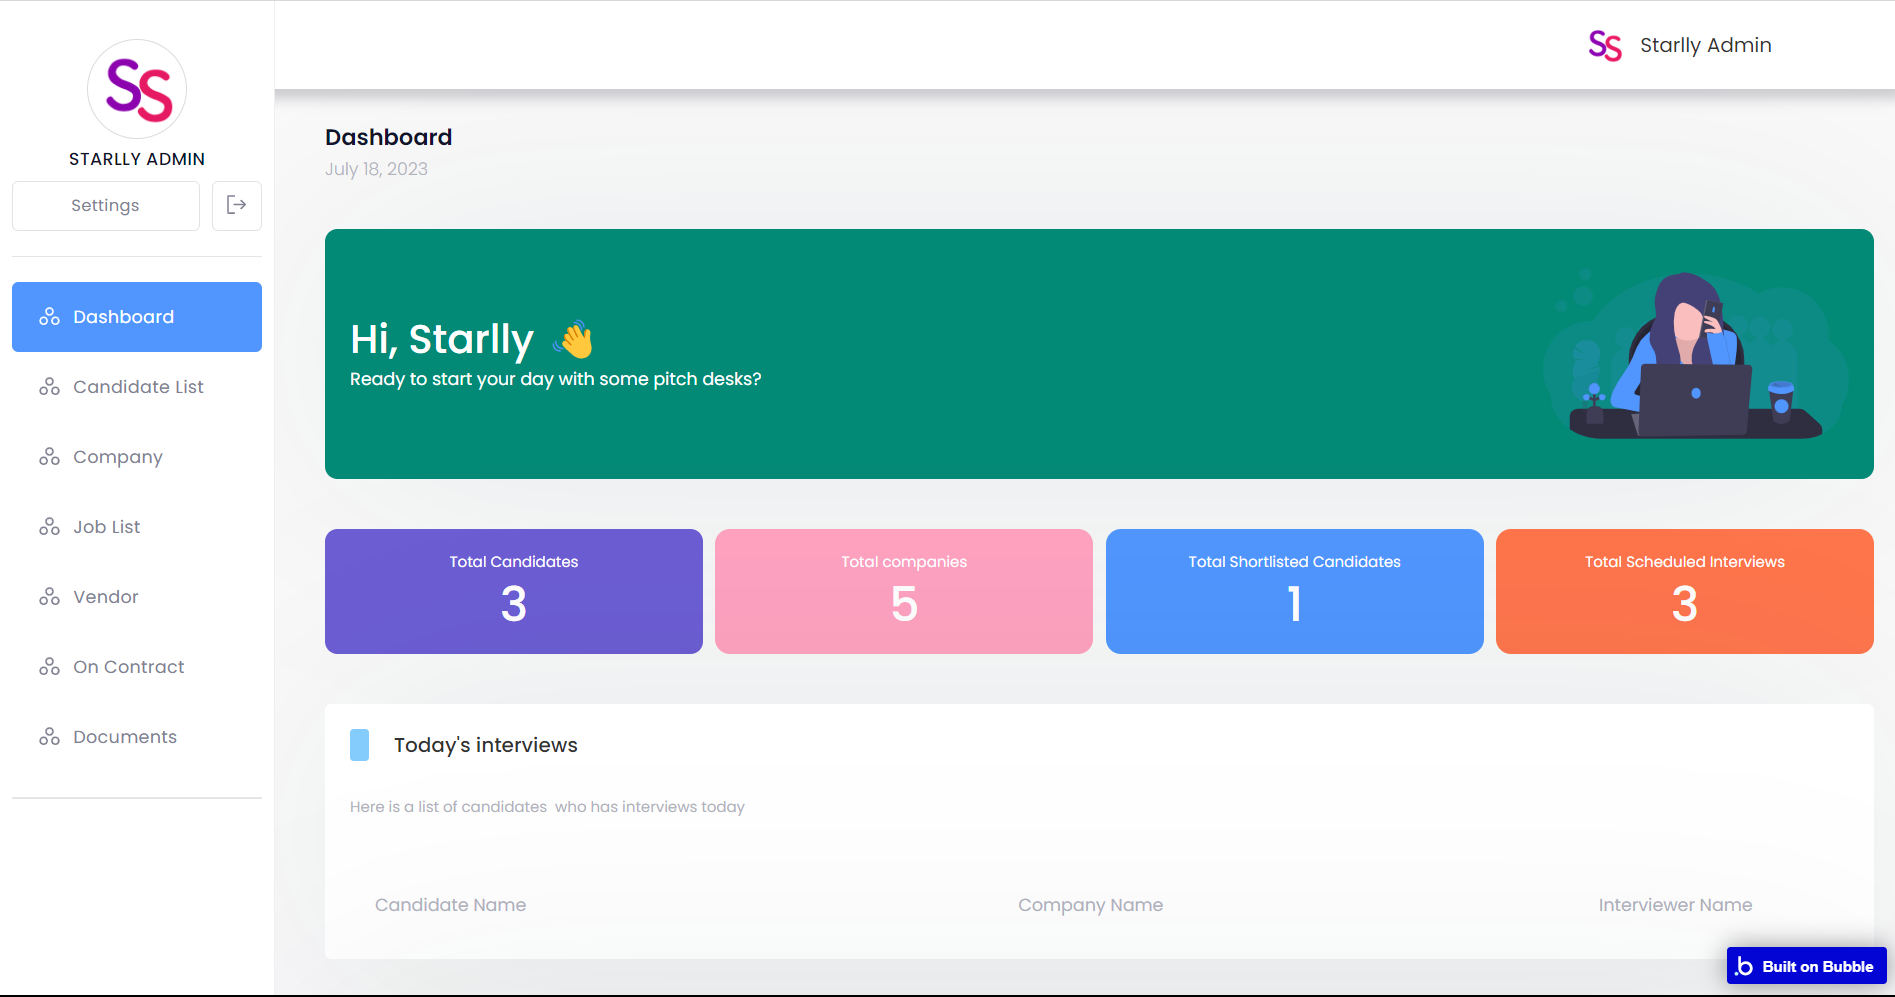The width and height of the screenshot is (1895, 997).
Task: Click the waving hand emoji
Action: click(574, 339)
